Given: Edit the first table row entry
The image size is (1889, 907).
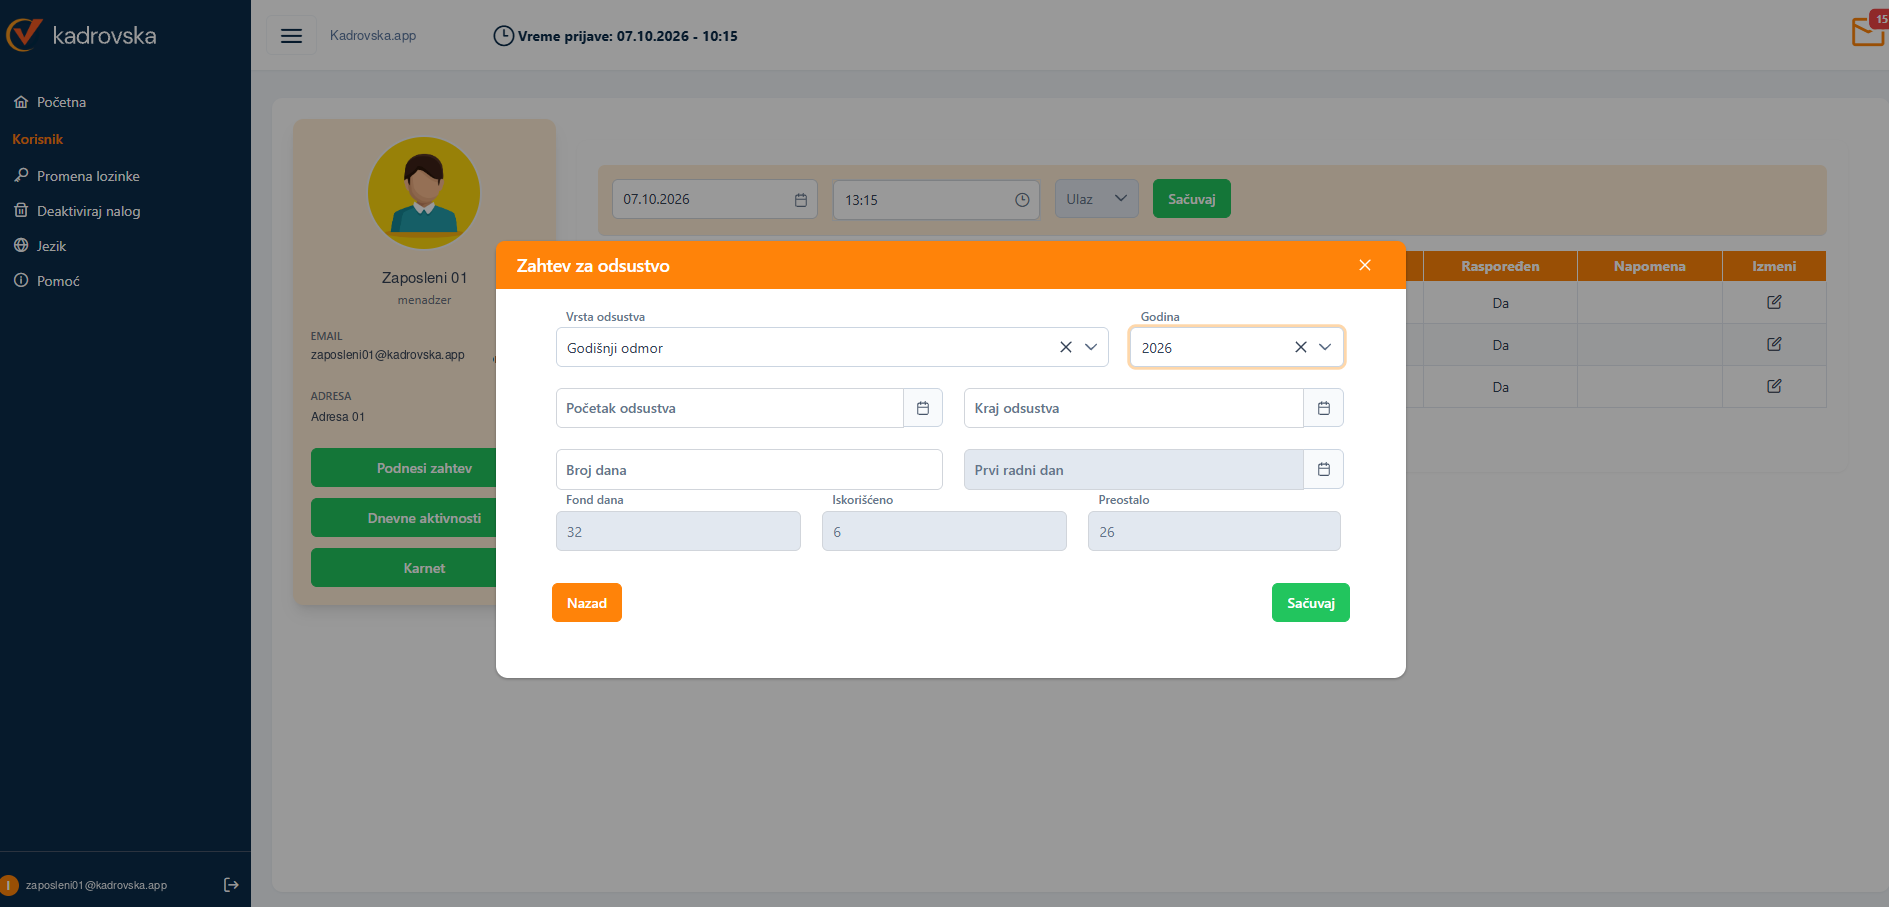Looking at the screenshot, I should point(1774,302).
